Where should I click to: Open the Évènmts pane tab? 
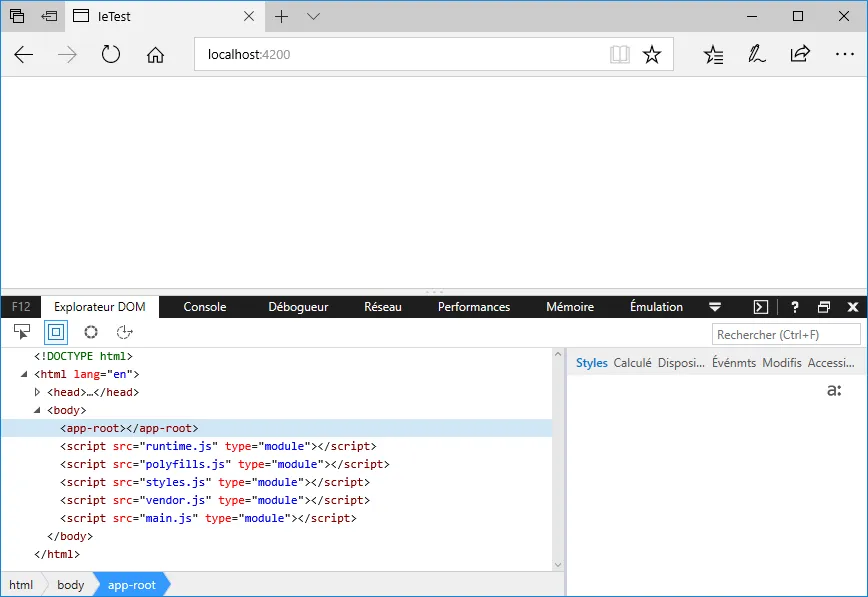733,363
